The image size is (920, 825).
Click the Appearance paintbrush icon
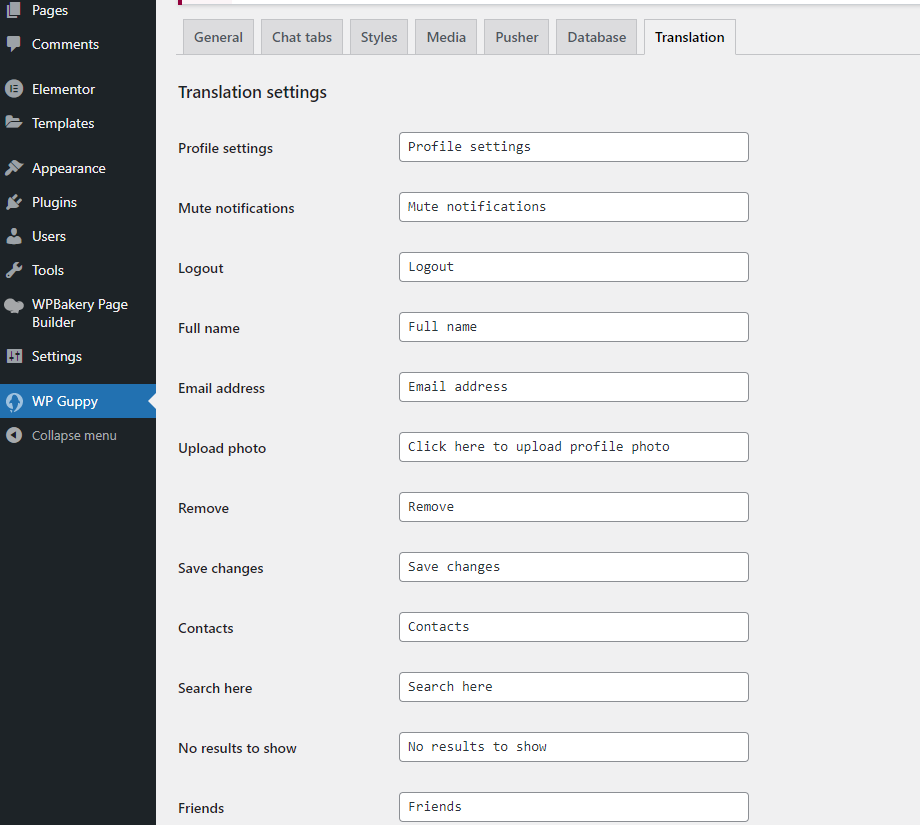(x=14, y=168)
